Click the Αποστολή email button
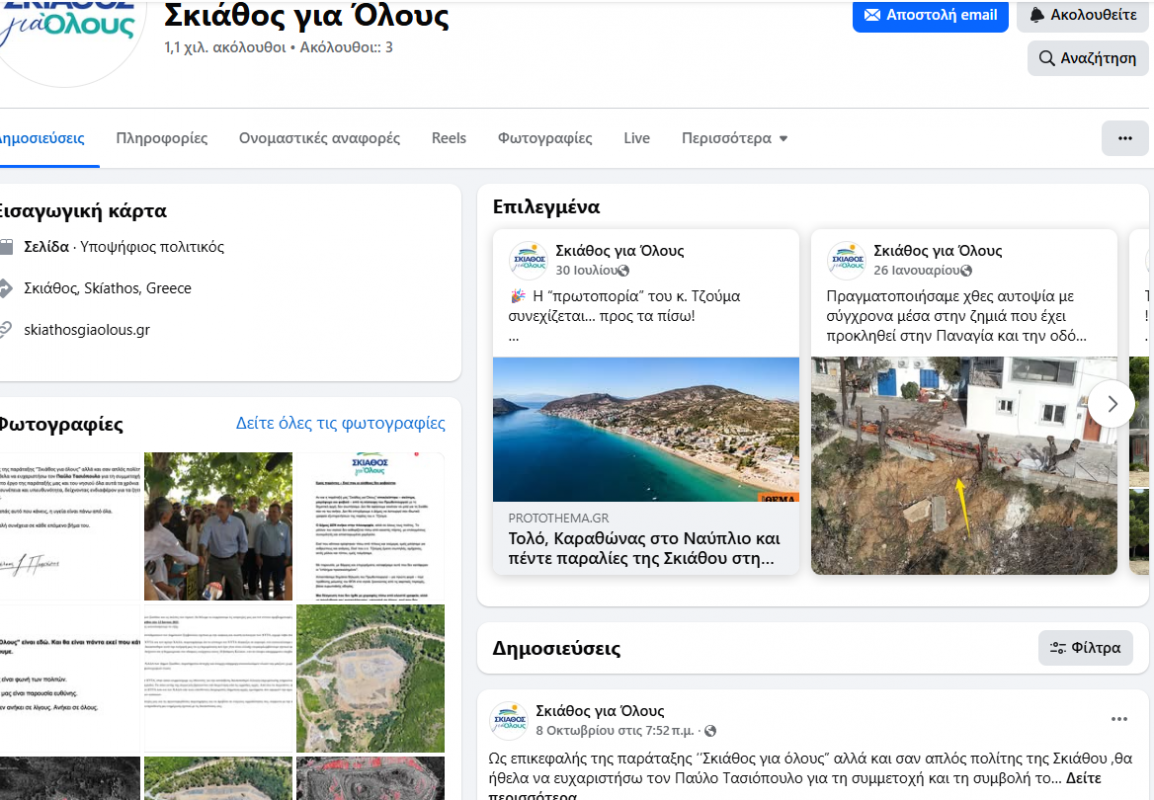Viewport: 1154px width, 800px height. (x=930, y=15)
